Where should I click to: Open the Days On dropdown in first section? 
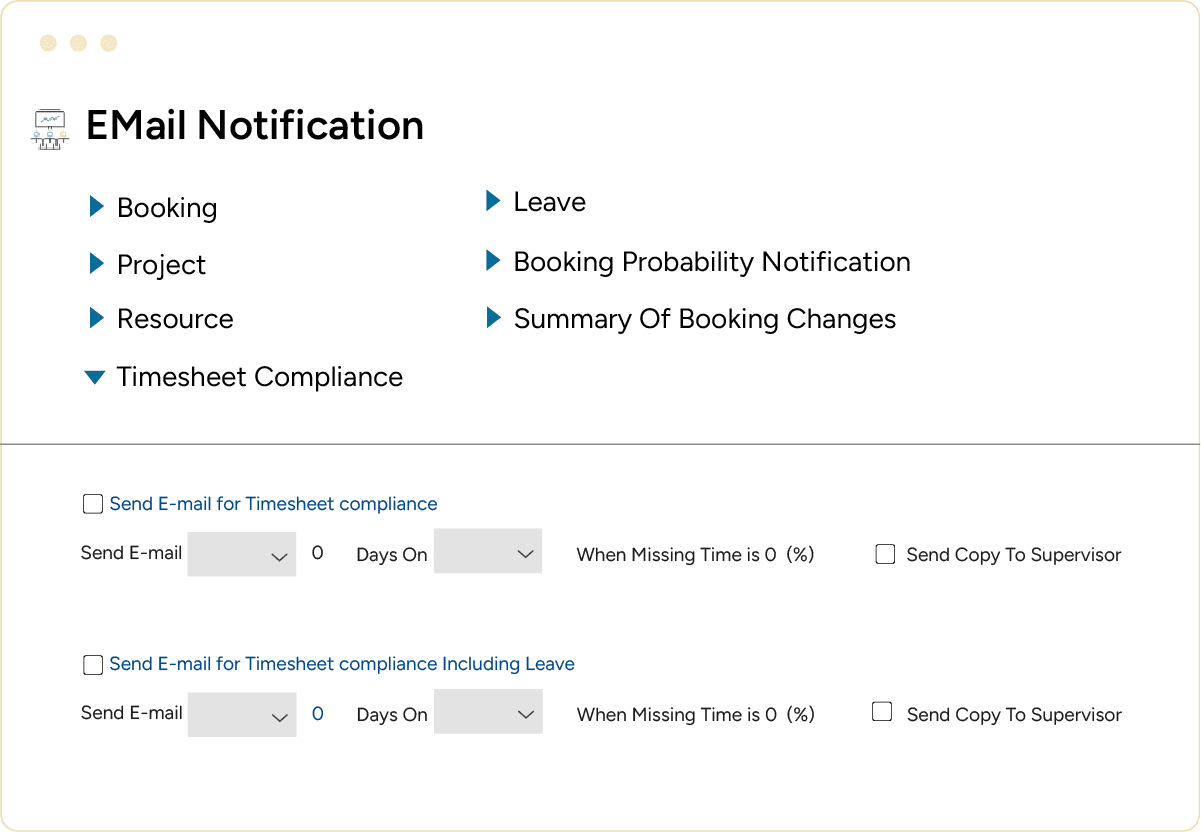[488, 551]
